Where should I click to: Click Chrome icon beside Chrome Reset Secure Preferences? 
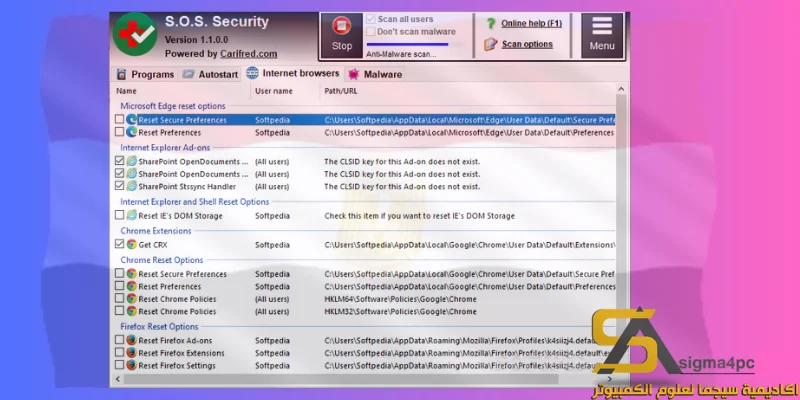point(132,273)
